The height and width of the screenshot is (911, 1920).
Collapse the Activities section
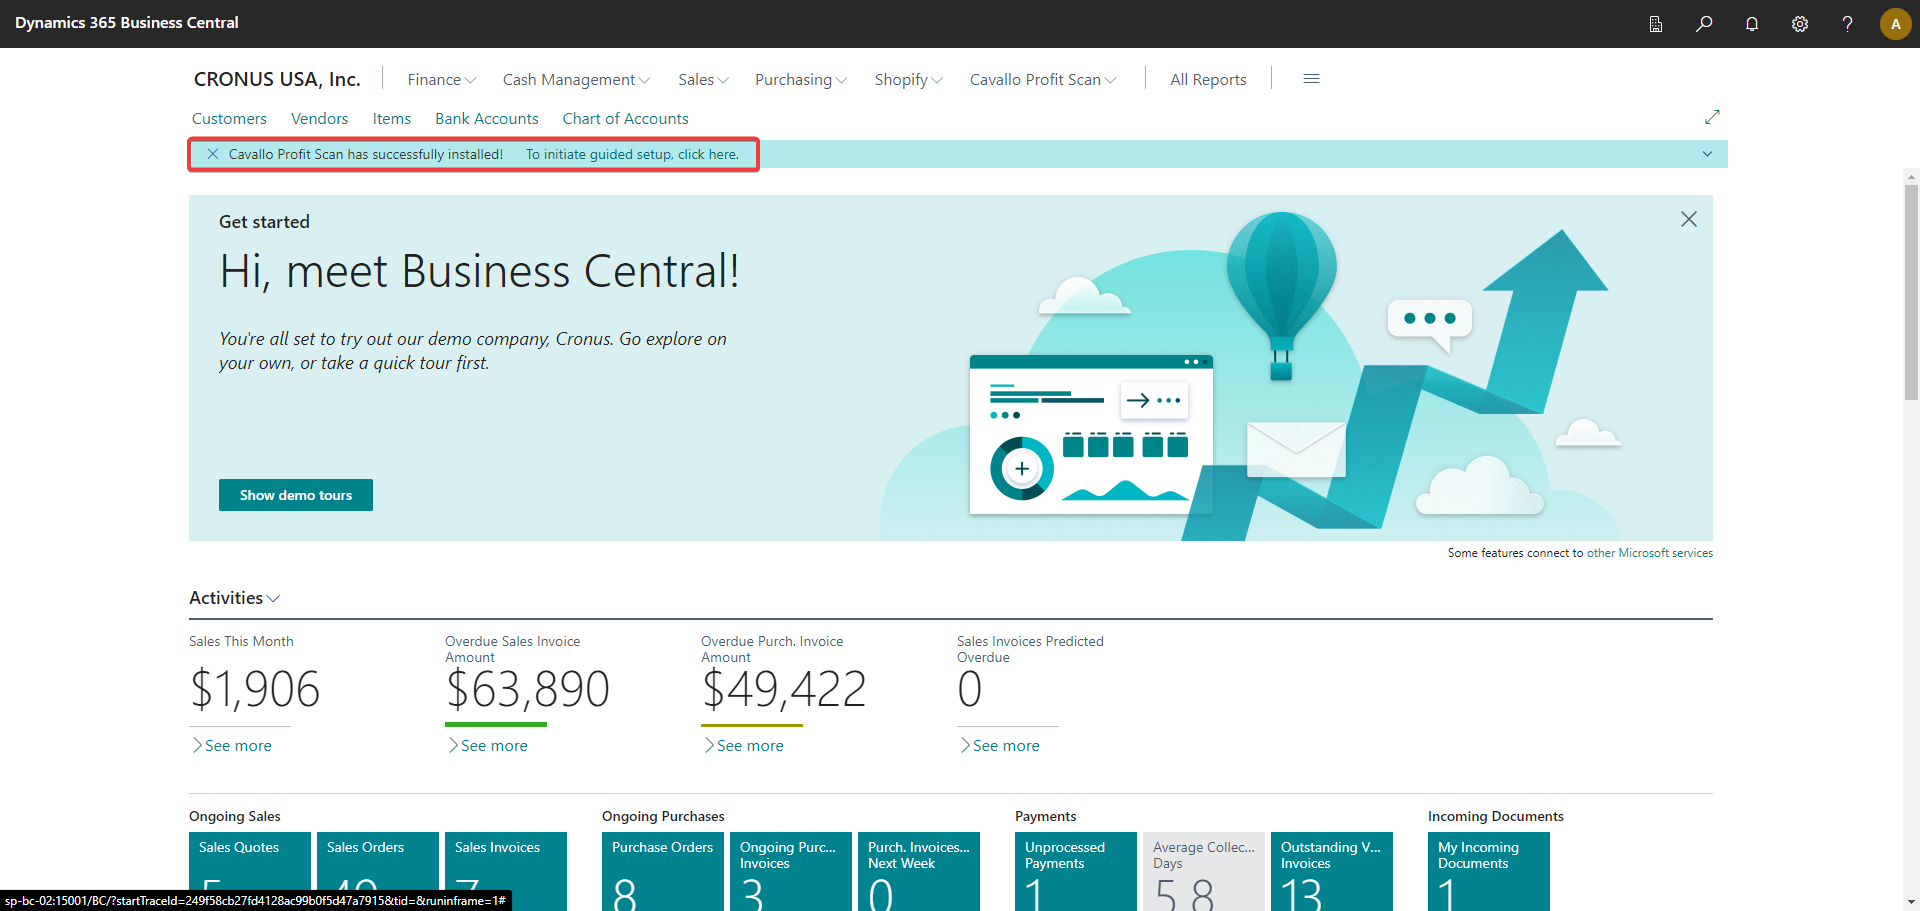(x=234, y=598)
